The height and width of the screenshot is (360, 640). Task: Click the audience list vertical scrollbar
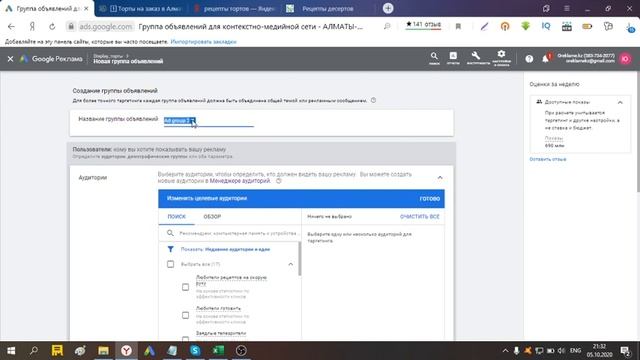coord(300,259)
